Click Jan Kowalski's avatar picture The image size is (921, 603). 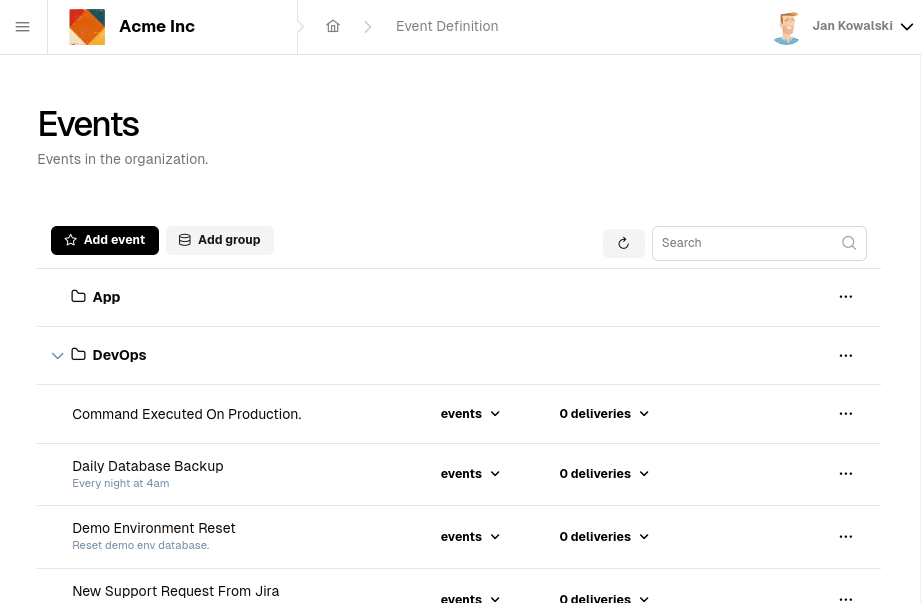tap(787, 27)
